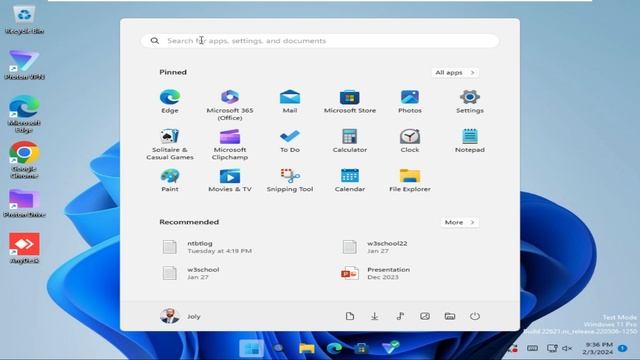Launch Movies & TV
Image resolution: width=640 pixels, height=360 pixels.
point(230,180)
